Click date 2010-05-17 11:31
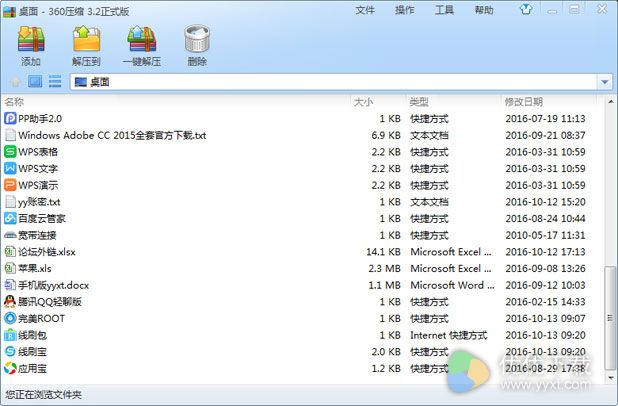This screenshot has width=618, height=406. pyautogui.click(x=545, y=235)
